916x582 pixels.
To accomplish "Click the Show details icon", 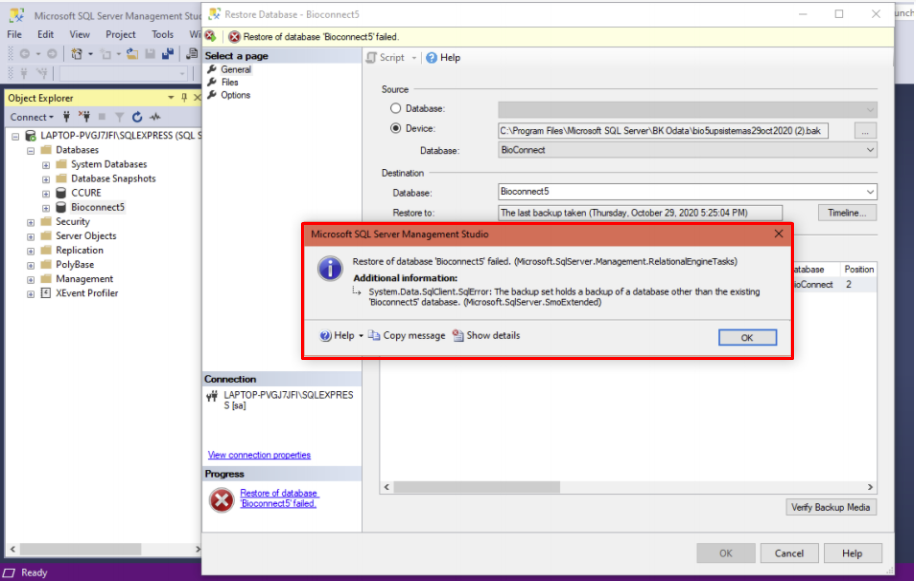I will [x=458, y=335].
